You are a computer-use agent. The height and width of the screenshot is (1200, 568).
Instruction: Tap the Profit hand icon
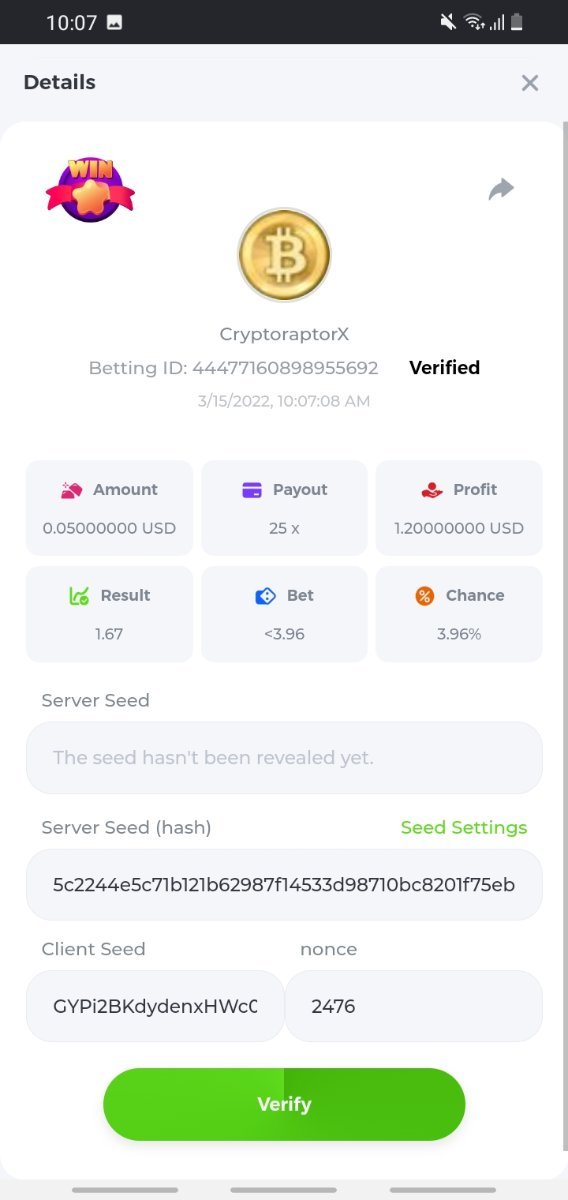pyautogui.click(x=432, y=490)
